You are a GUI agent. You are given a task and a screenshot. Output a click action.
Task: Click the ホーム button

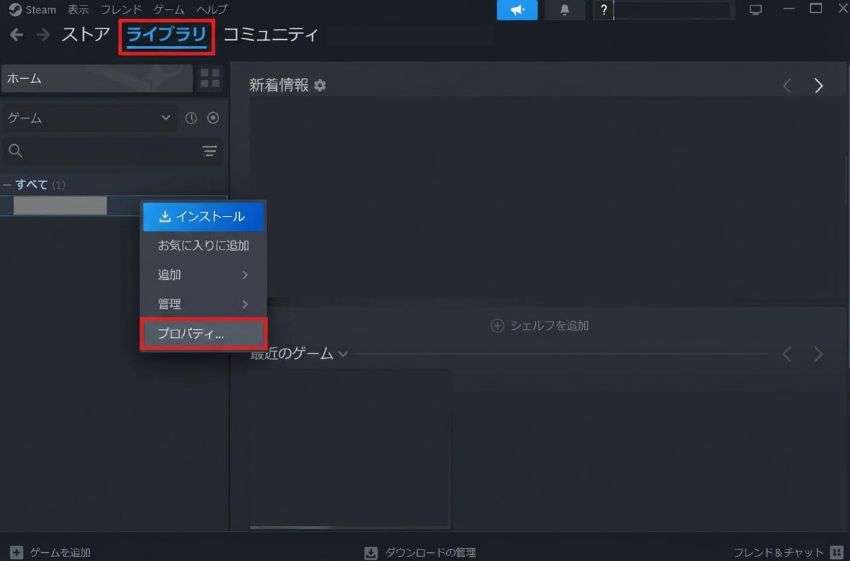tap(97, 79)
